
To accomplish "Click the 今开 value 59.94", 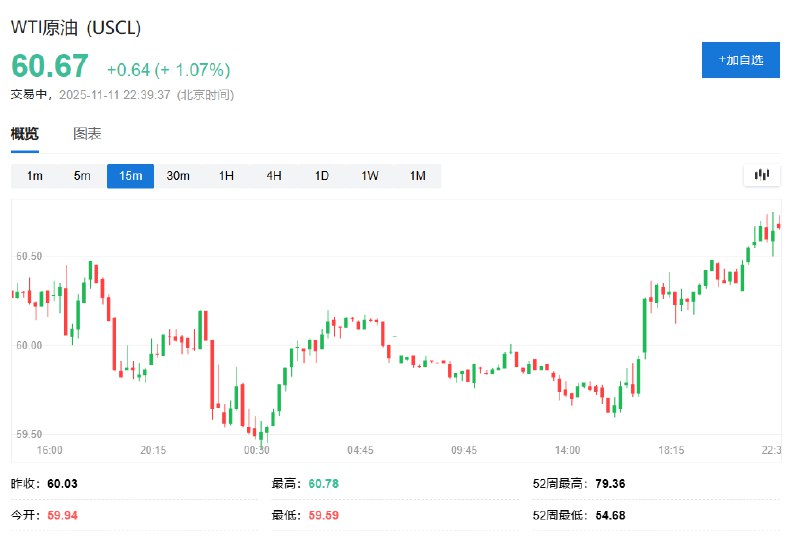I will (x=62, y=515).
